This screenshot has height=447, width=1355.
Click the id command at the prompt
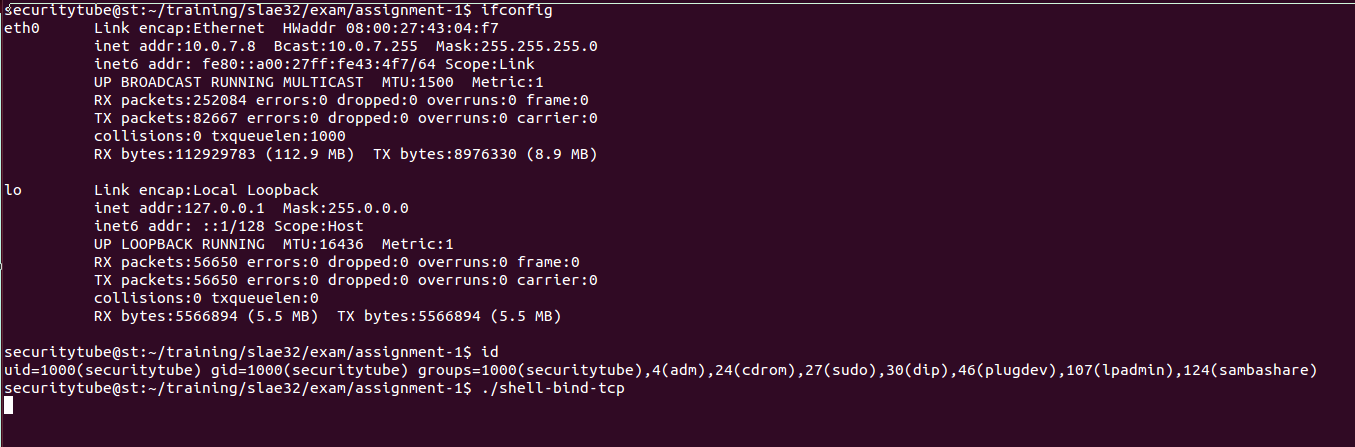click(490, 352)
